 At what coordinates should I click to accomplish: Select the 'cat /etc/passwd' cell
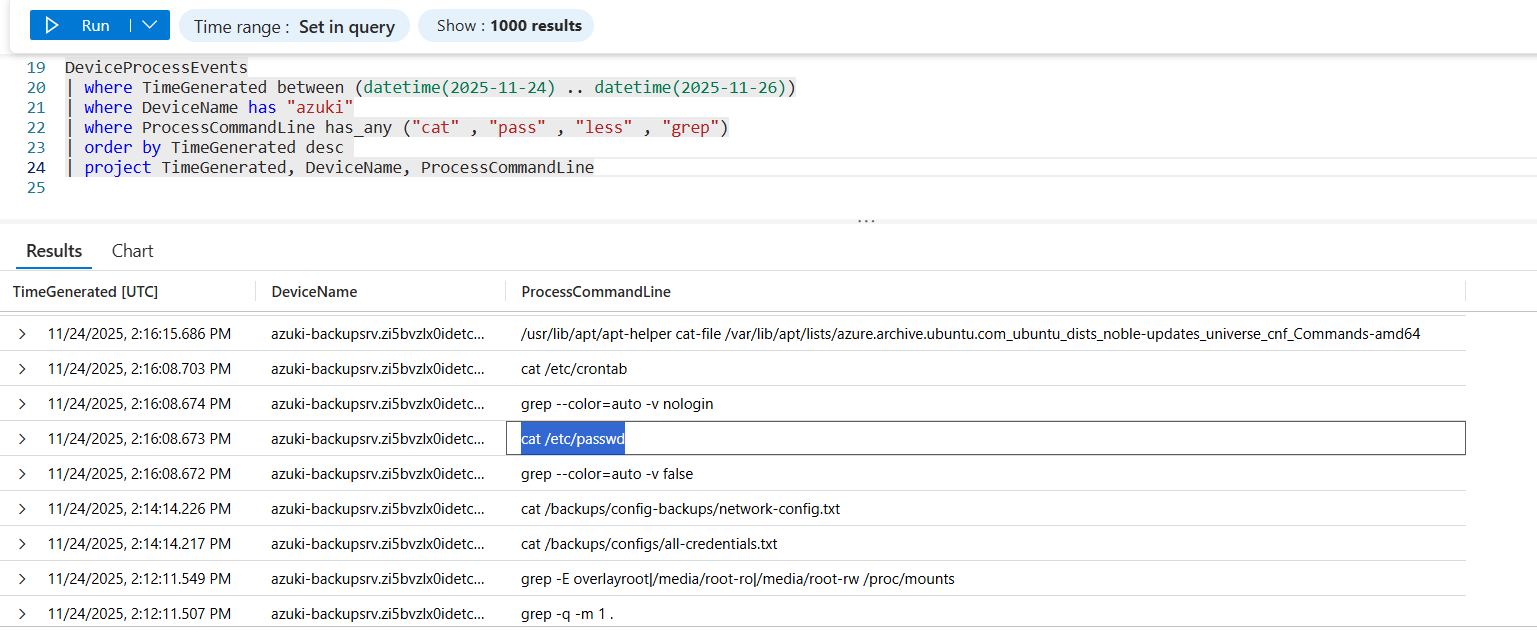(986, 438)
